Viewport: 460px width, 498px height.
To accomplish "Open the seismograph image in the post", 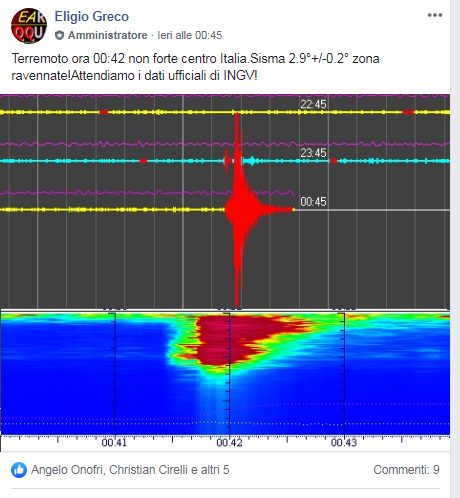I will tap(225, 273).
